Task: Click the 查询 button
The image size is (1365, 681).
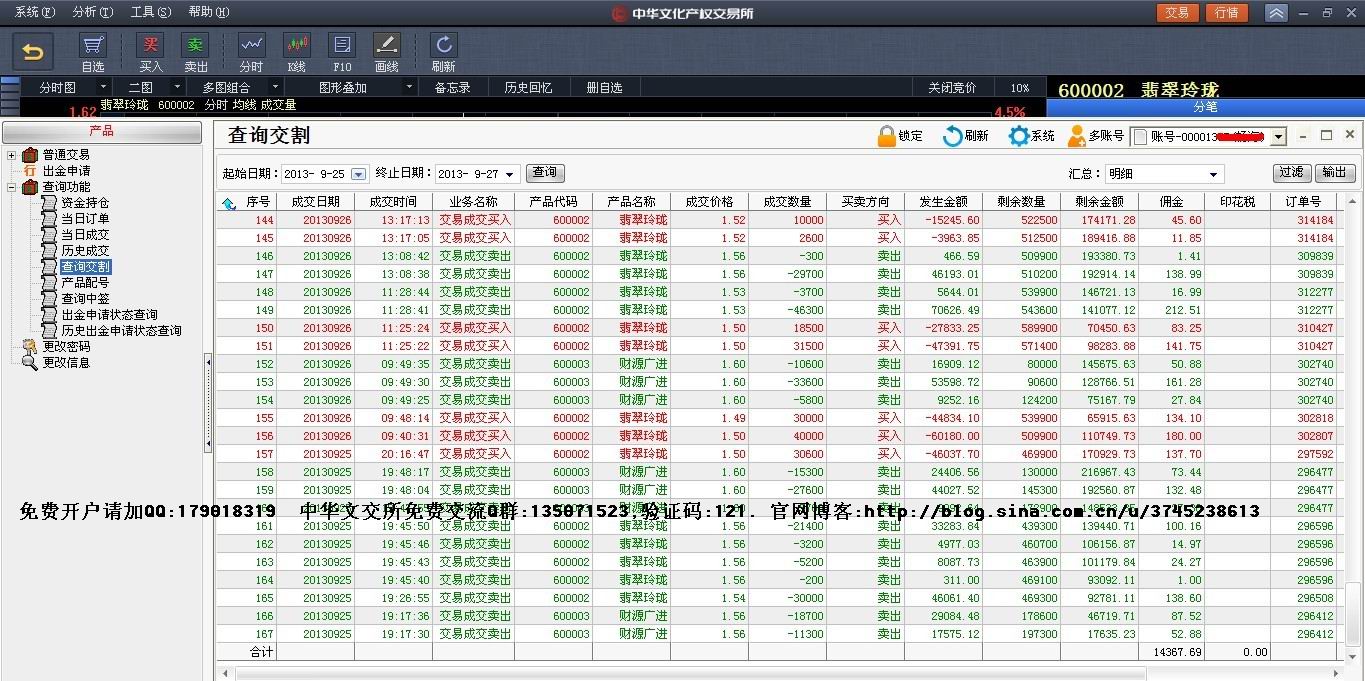Action: coord(545,173)
